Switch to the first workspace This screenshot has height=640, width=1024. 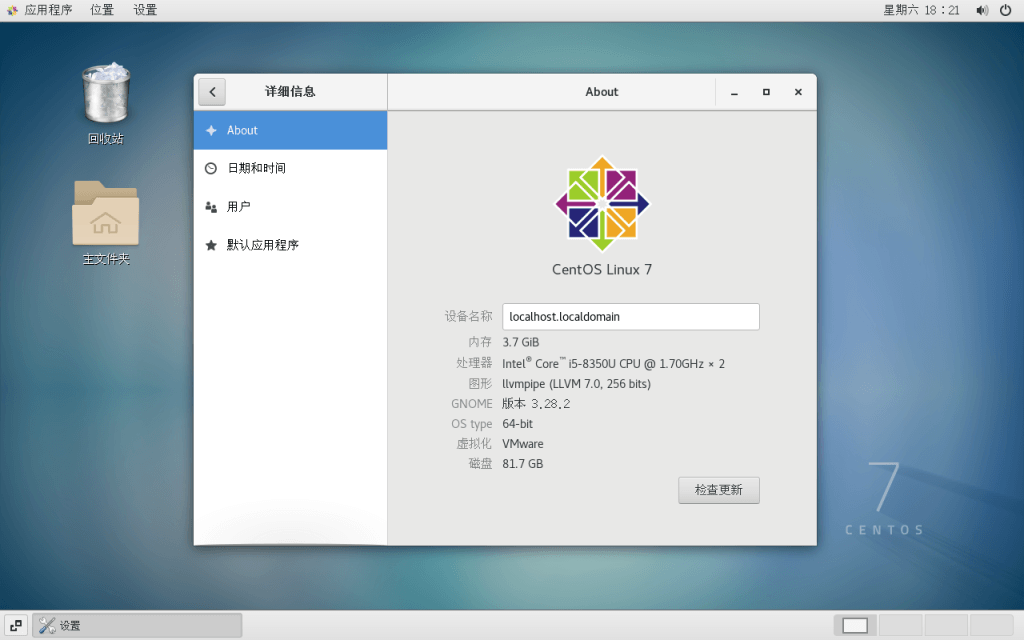pos(855,626)
